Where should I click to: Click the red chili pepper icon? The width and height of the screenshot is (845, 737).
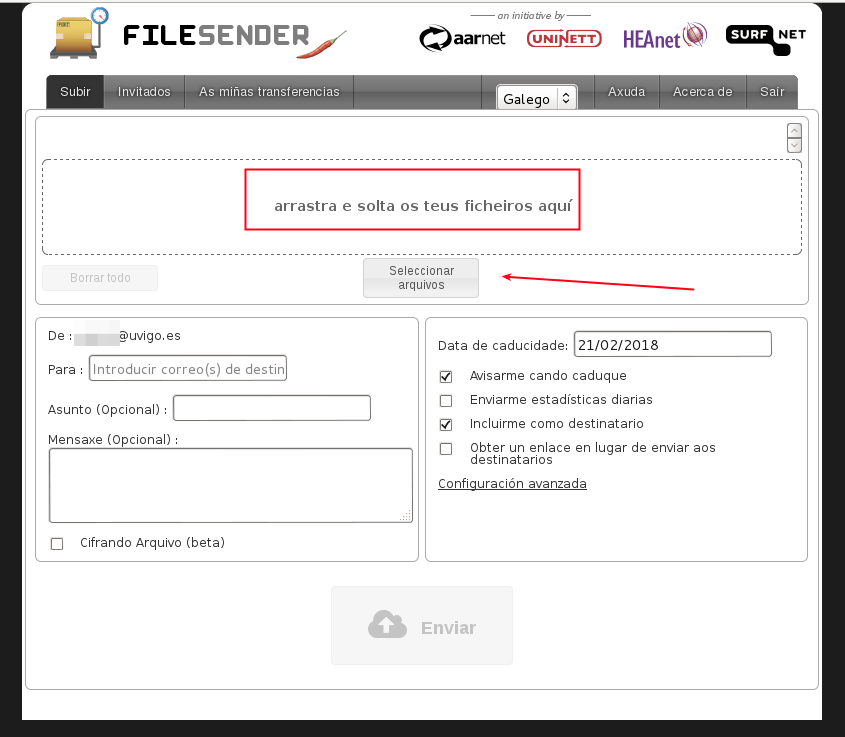pos(322,46)
